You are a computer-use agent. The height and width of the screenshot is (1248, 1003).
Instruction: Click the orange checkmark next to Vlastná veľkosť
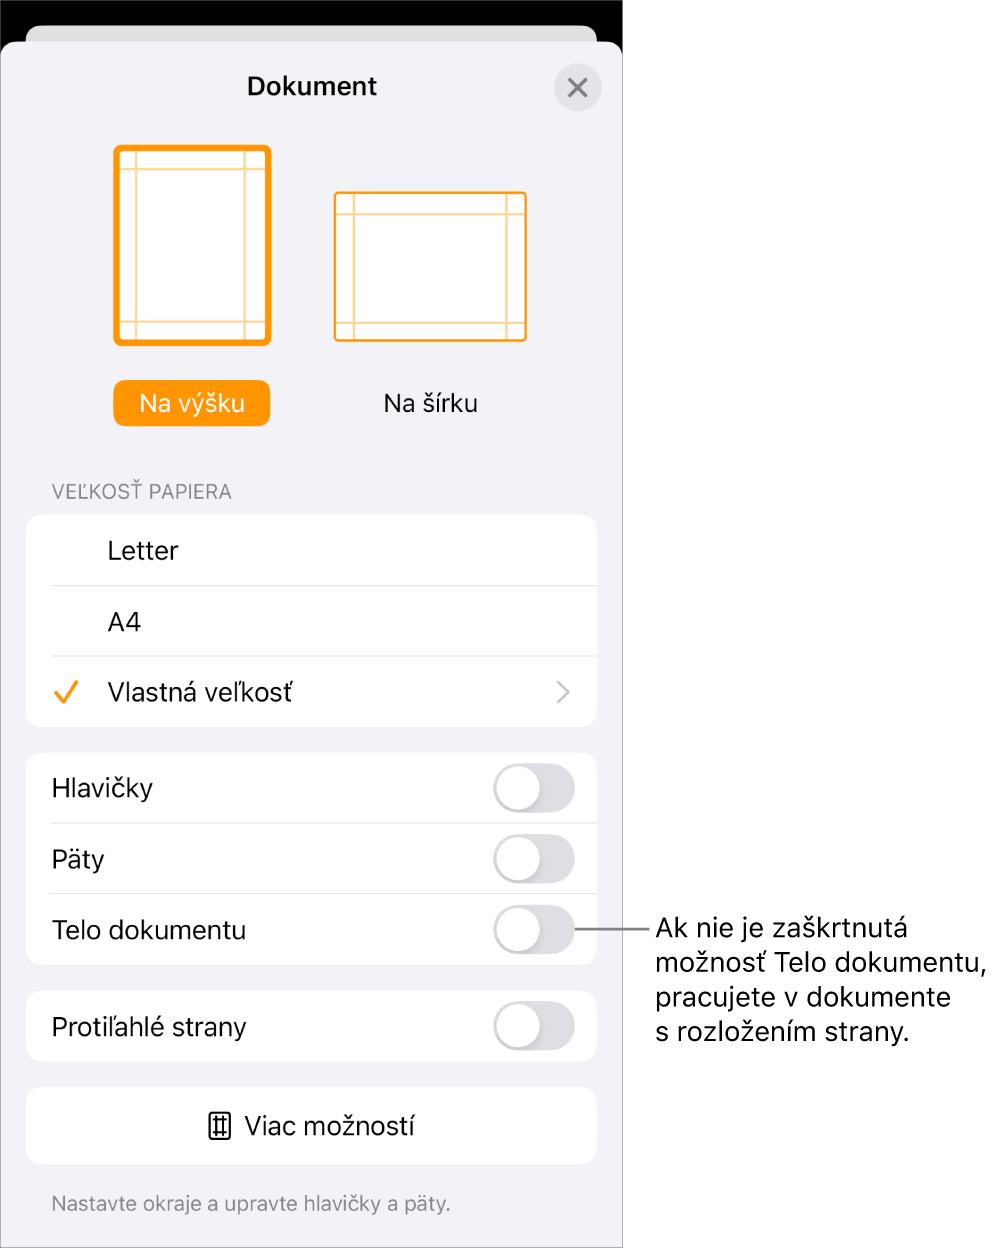[x=66, y=692]
